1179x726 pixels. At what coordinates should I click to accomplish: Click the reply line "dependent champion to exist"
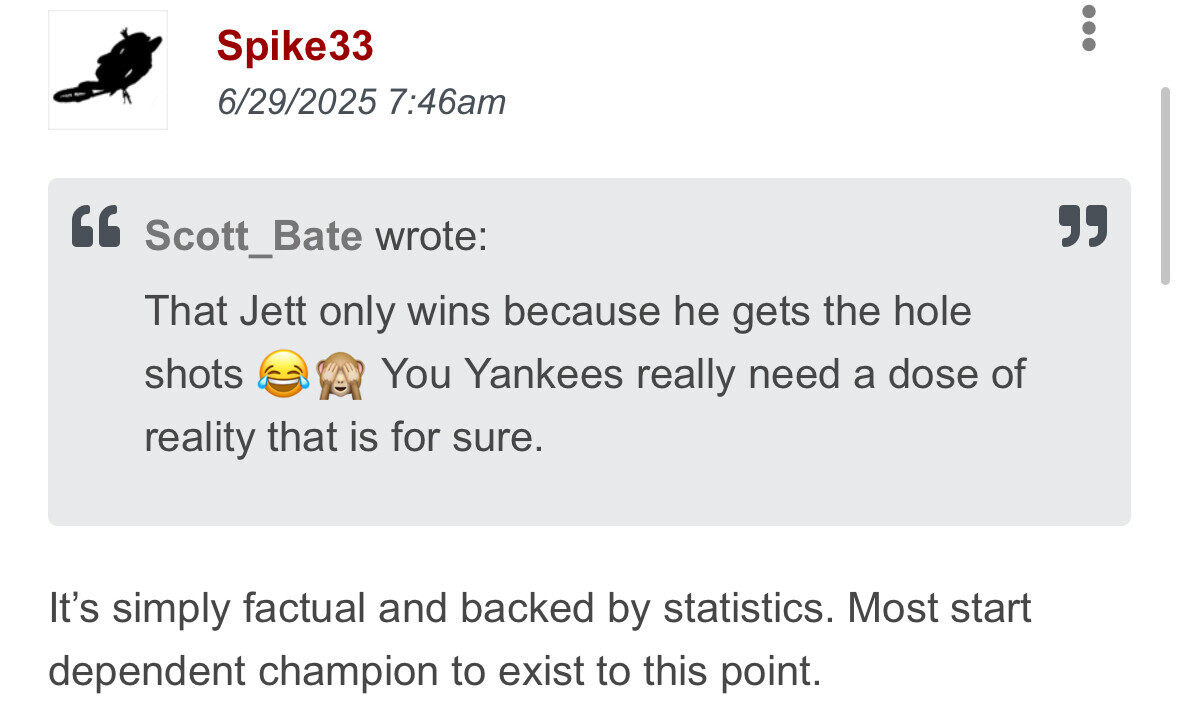433,671
